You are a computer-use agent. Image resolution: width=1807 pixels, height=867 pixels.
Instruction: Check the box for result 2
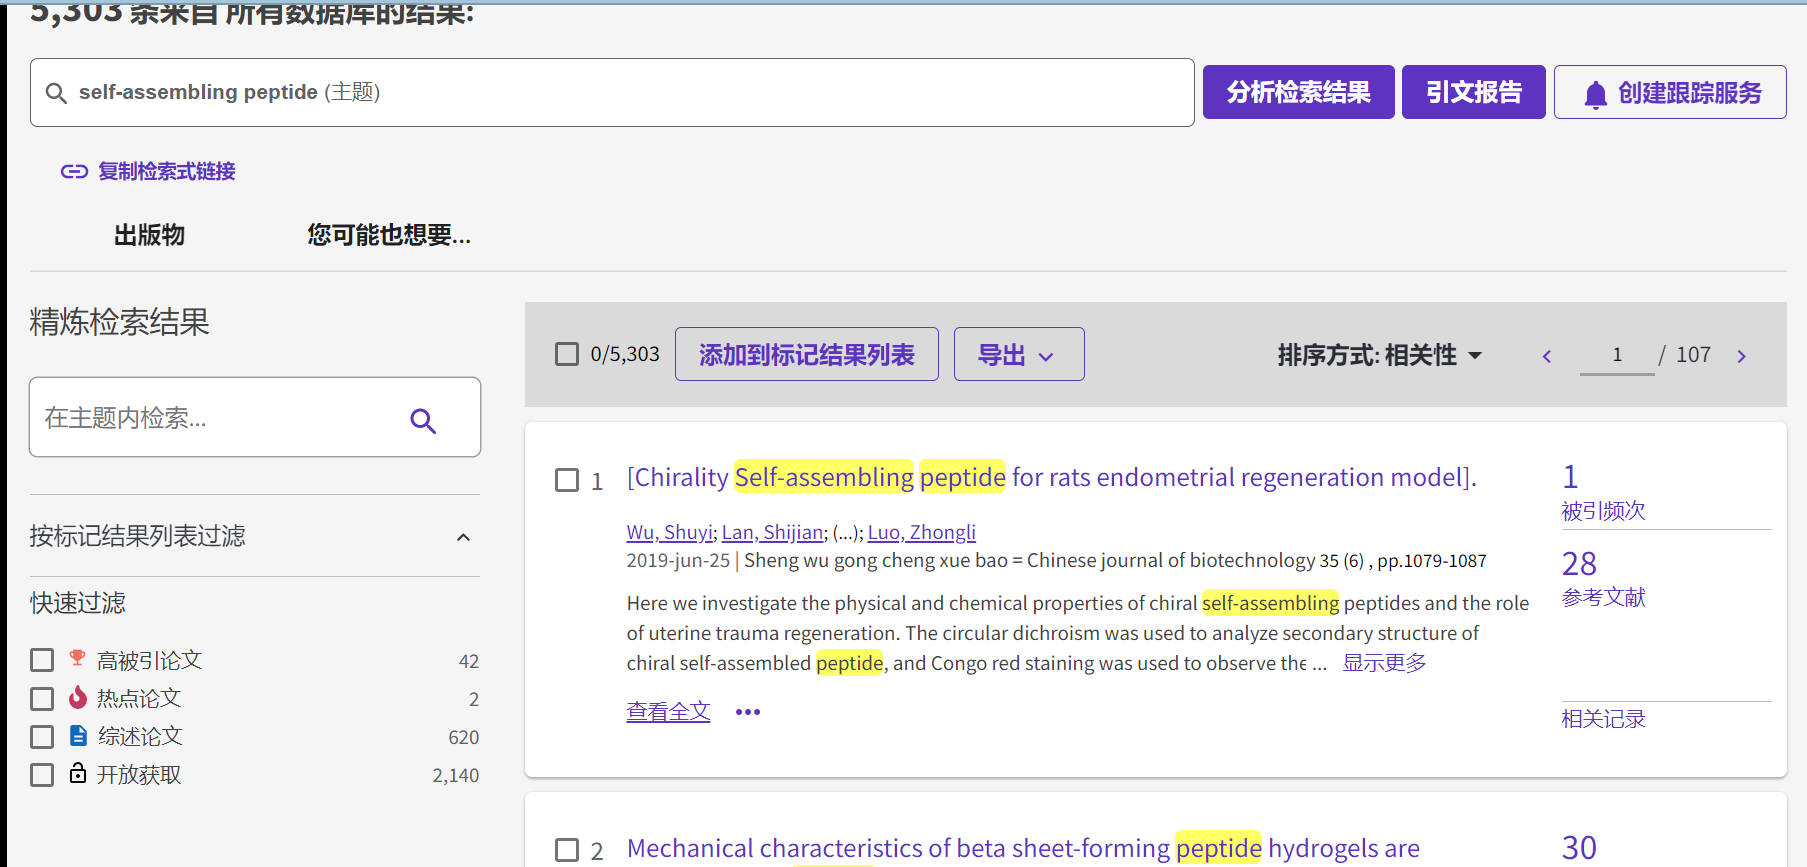click(567, 850)
